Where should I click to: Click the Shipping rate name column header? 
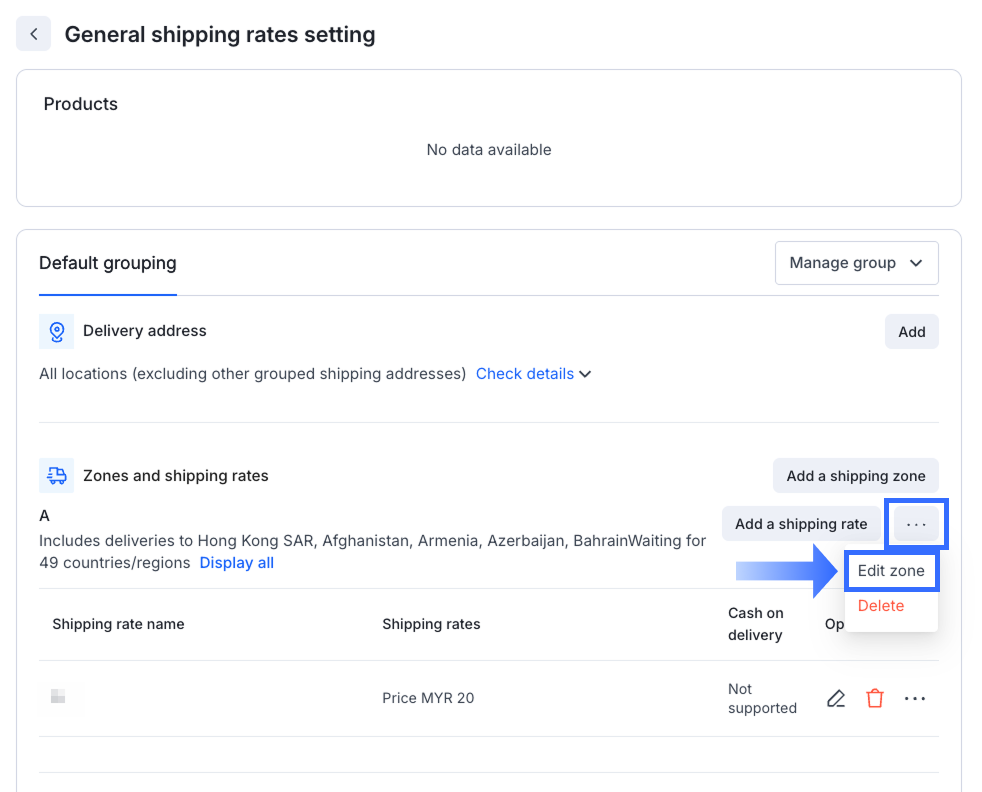point(118,624)
